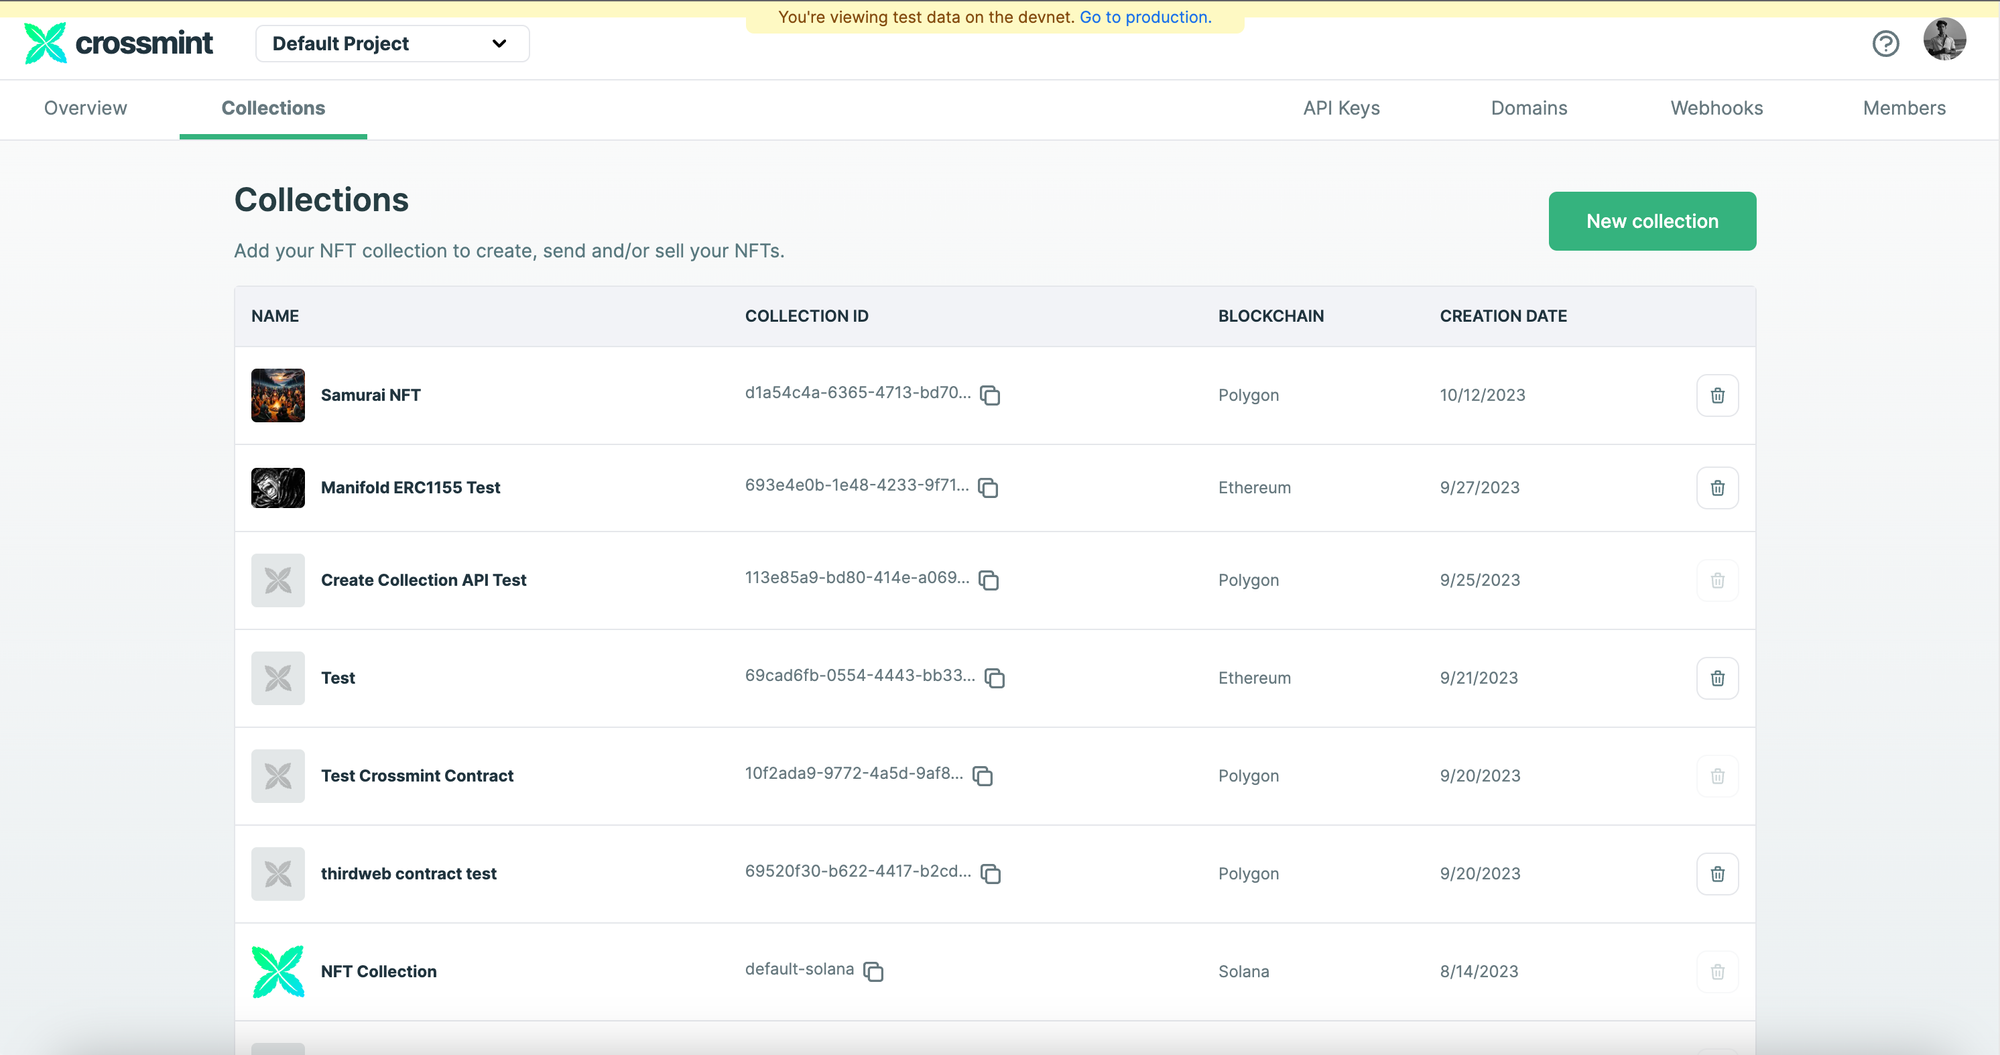This screenshot has width=2000, height=1055.
Task: Open the help question mark icon
Action: (1885, 44)
